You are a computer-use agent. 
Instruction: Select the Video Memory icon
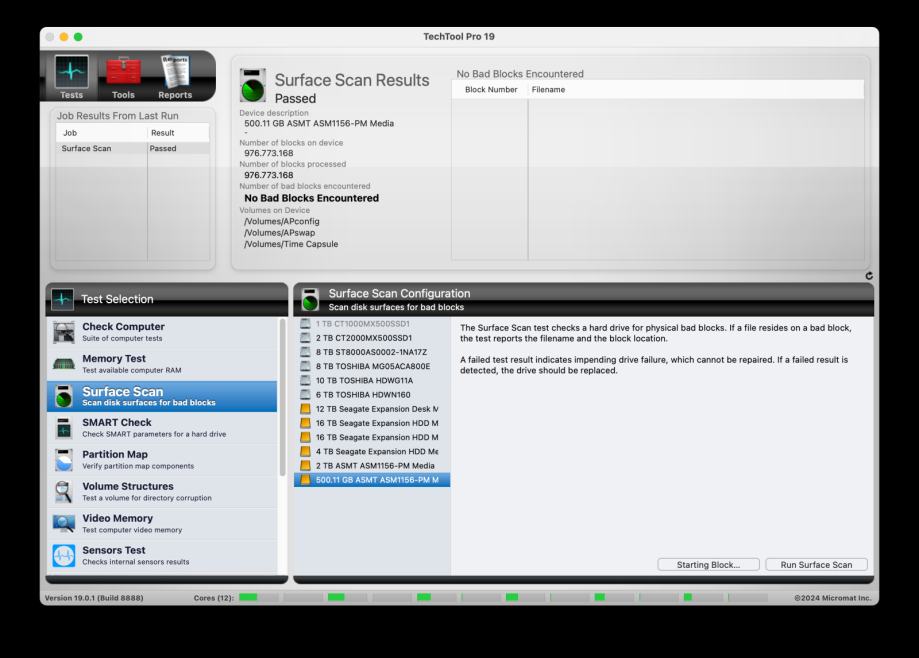click(x=64, y=523)
